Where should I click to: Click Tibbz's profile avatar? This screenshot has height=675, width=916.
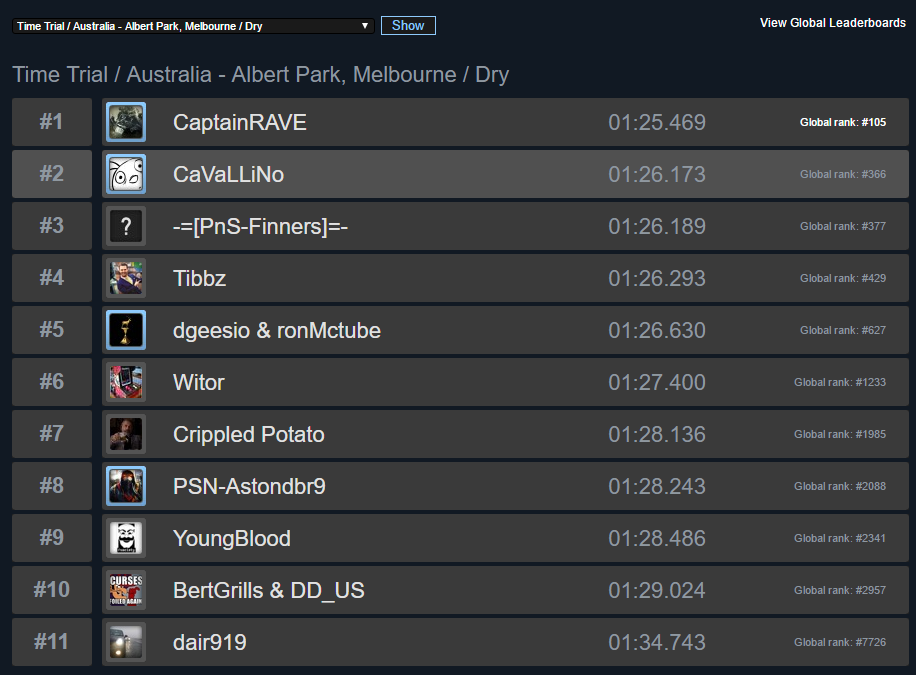(x=126, y=278)
